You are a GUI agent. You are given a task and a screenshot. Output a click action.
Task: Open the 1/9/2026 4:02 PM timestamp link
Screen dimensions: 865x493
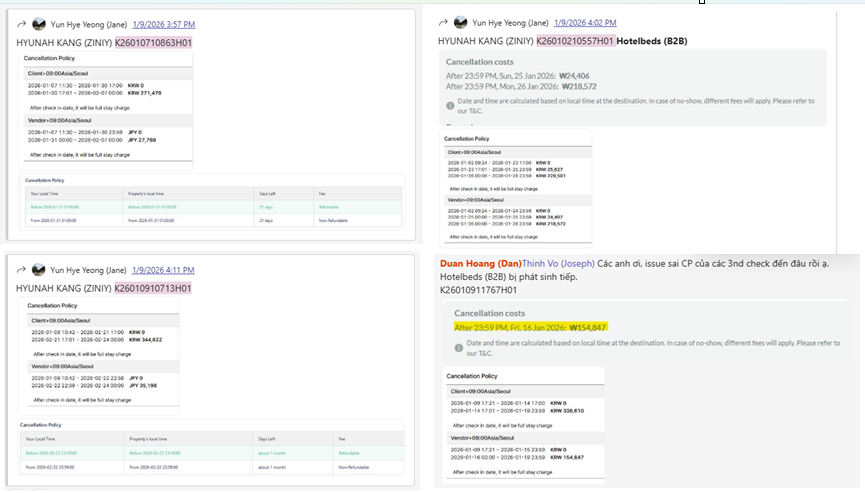point(585,23)
